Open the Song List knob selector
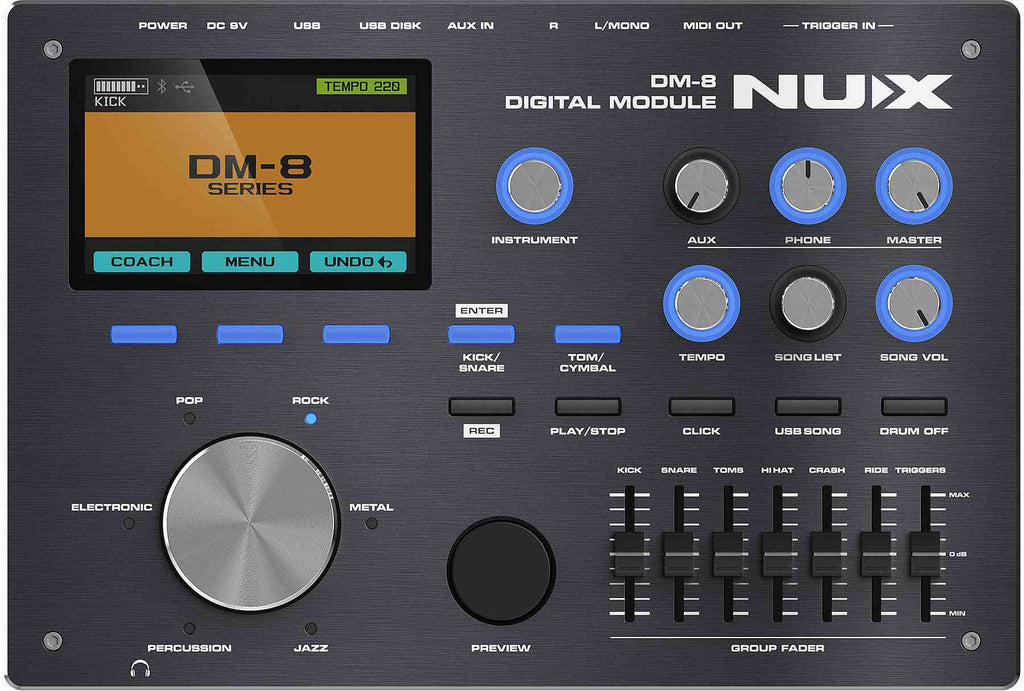The width and height of the screenshot is (1024, 691). [807, 303]
